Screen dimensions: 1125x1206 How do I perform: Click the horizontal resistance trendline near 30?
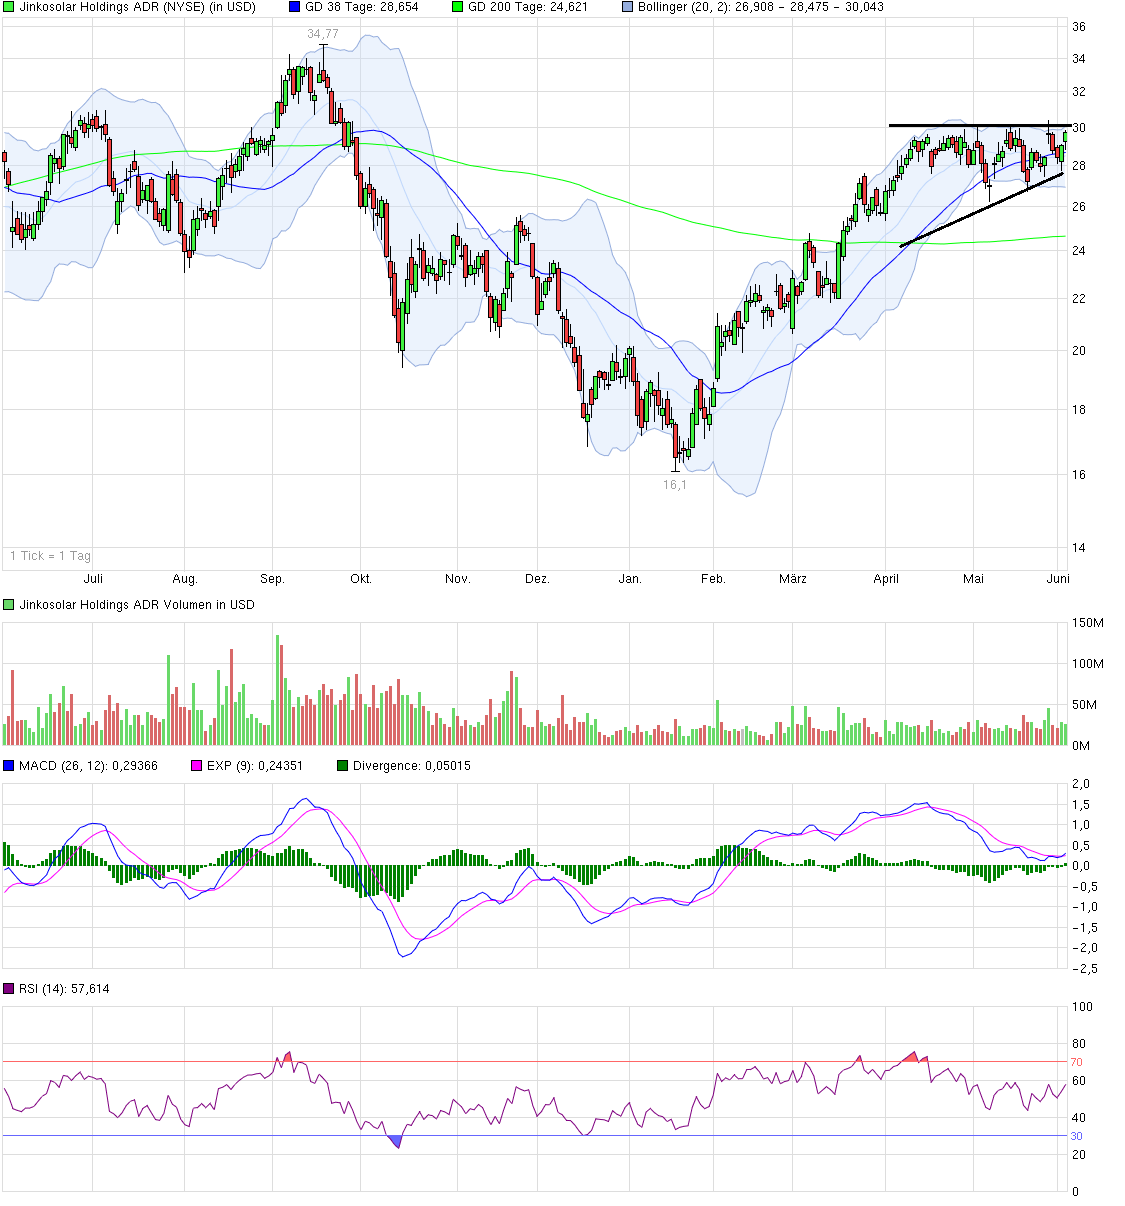pos(979,125)
